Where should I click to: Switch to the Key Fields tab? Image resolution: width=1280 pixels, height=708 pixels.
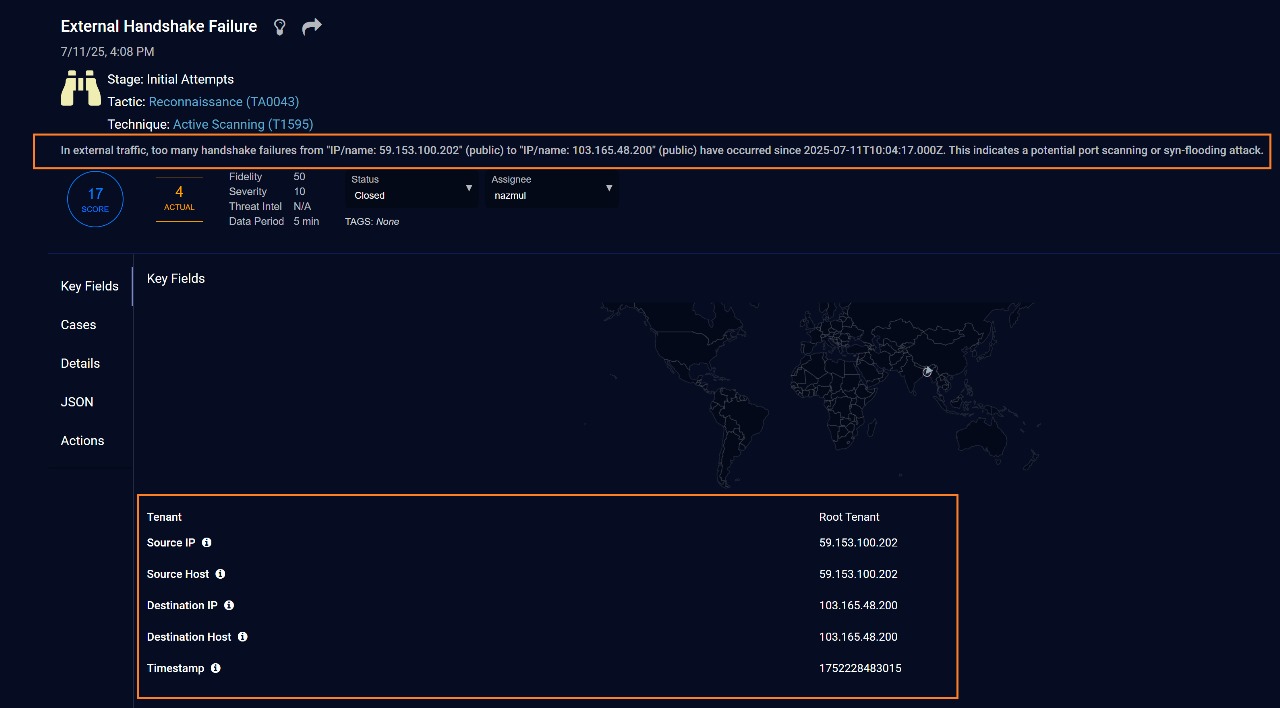89,286
